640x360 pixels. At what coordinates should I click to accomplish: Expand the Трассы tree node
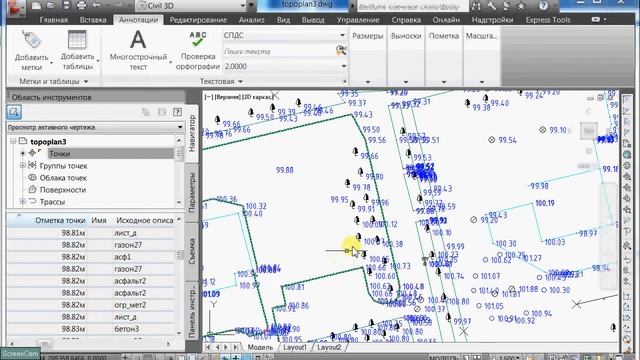tap(23, 201)
